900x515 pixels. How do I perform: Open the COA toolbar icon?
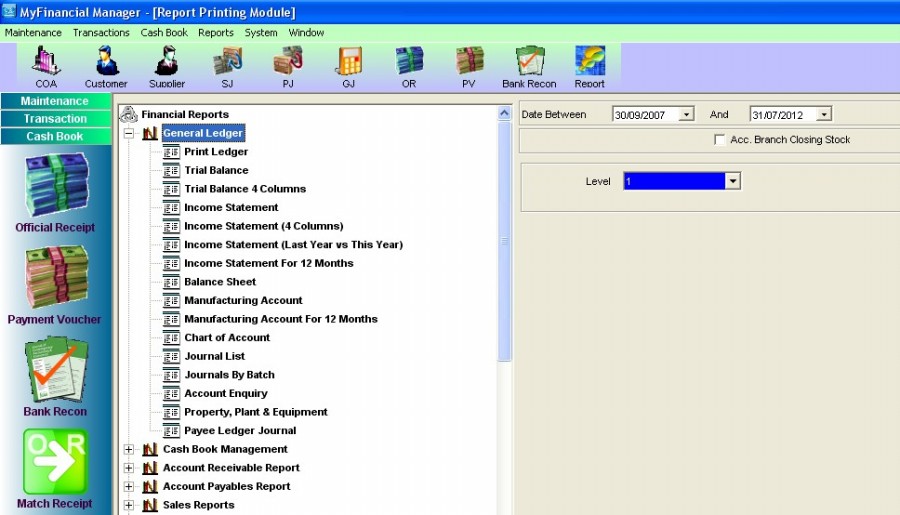click(46, 61)
